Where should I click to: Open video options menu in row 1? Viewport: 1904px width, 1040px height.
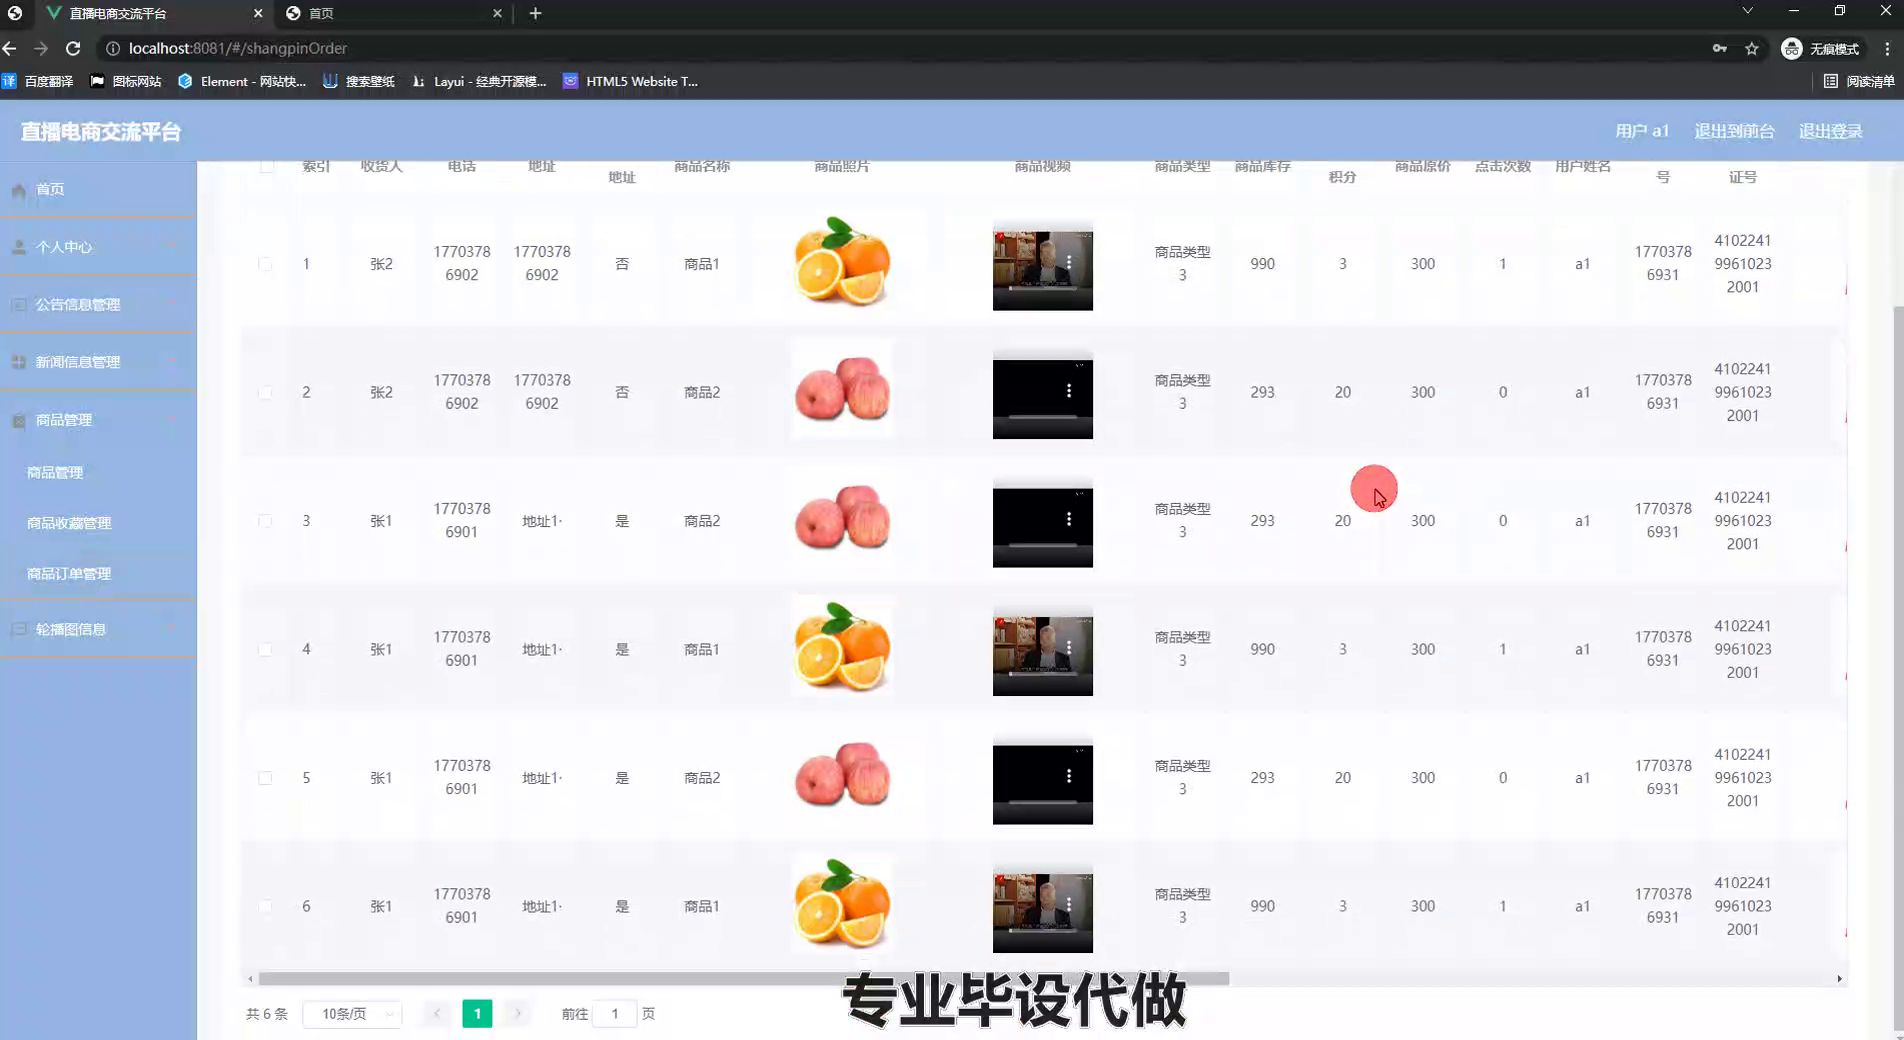tap(1069, 263)
